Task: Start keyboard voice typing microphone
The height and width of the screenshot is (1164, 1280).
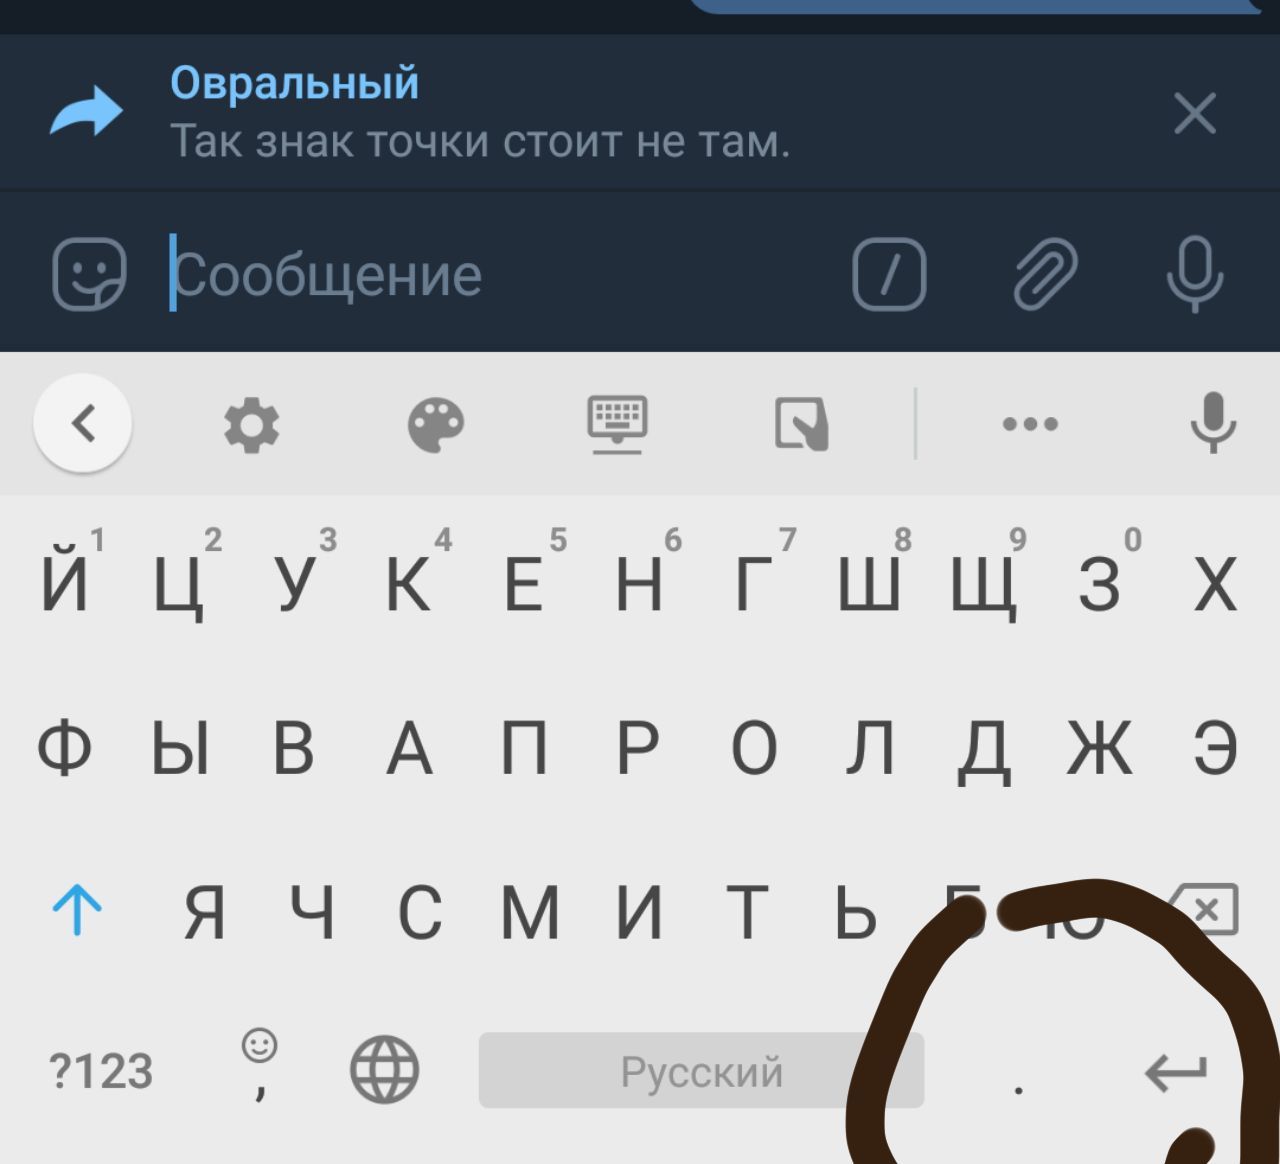Action: pyautogui.click(x=1213, y=424)
